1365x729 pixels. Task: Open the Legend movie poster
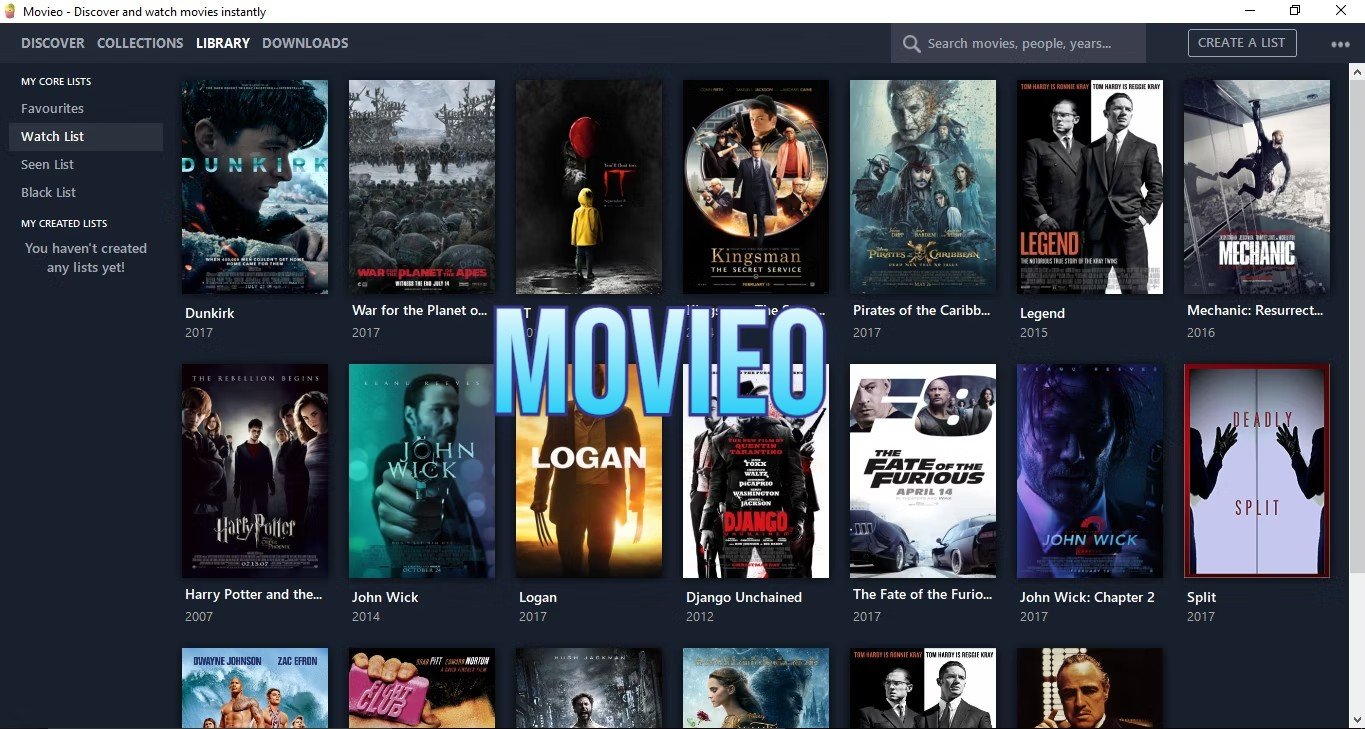[1089, 187]
